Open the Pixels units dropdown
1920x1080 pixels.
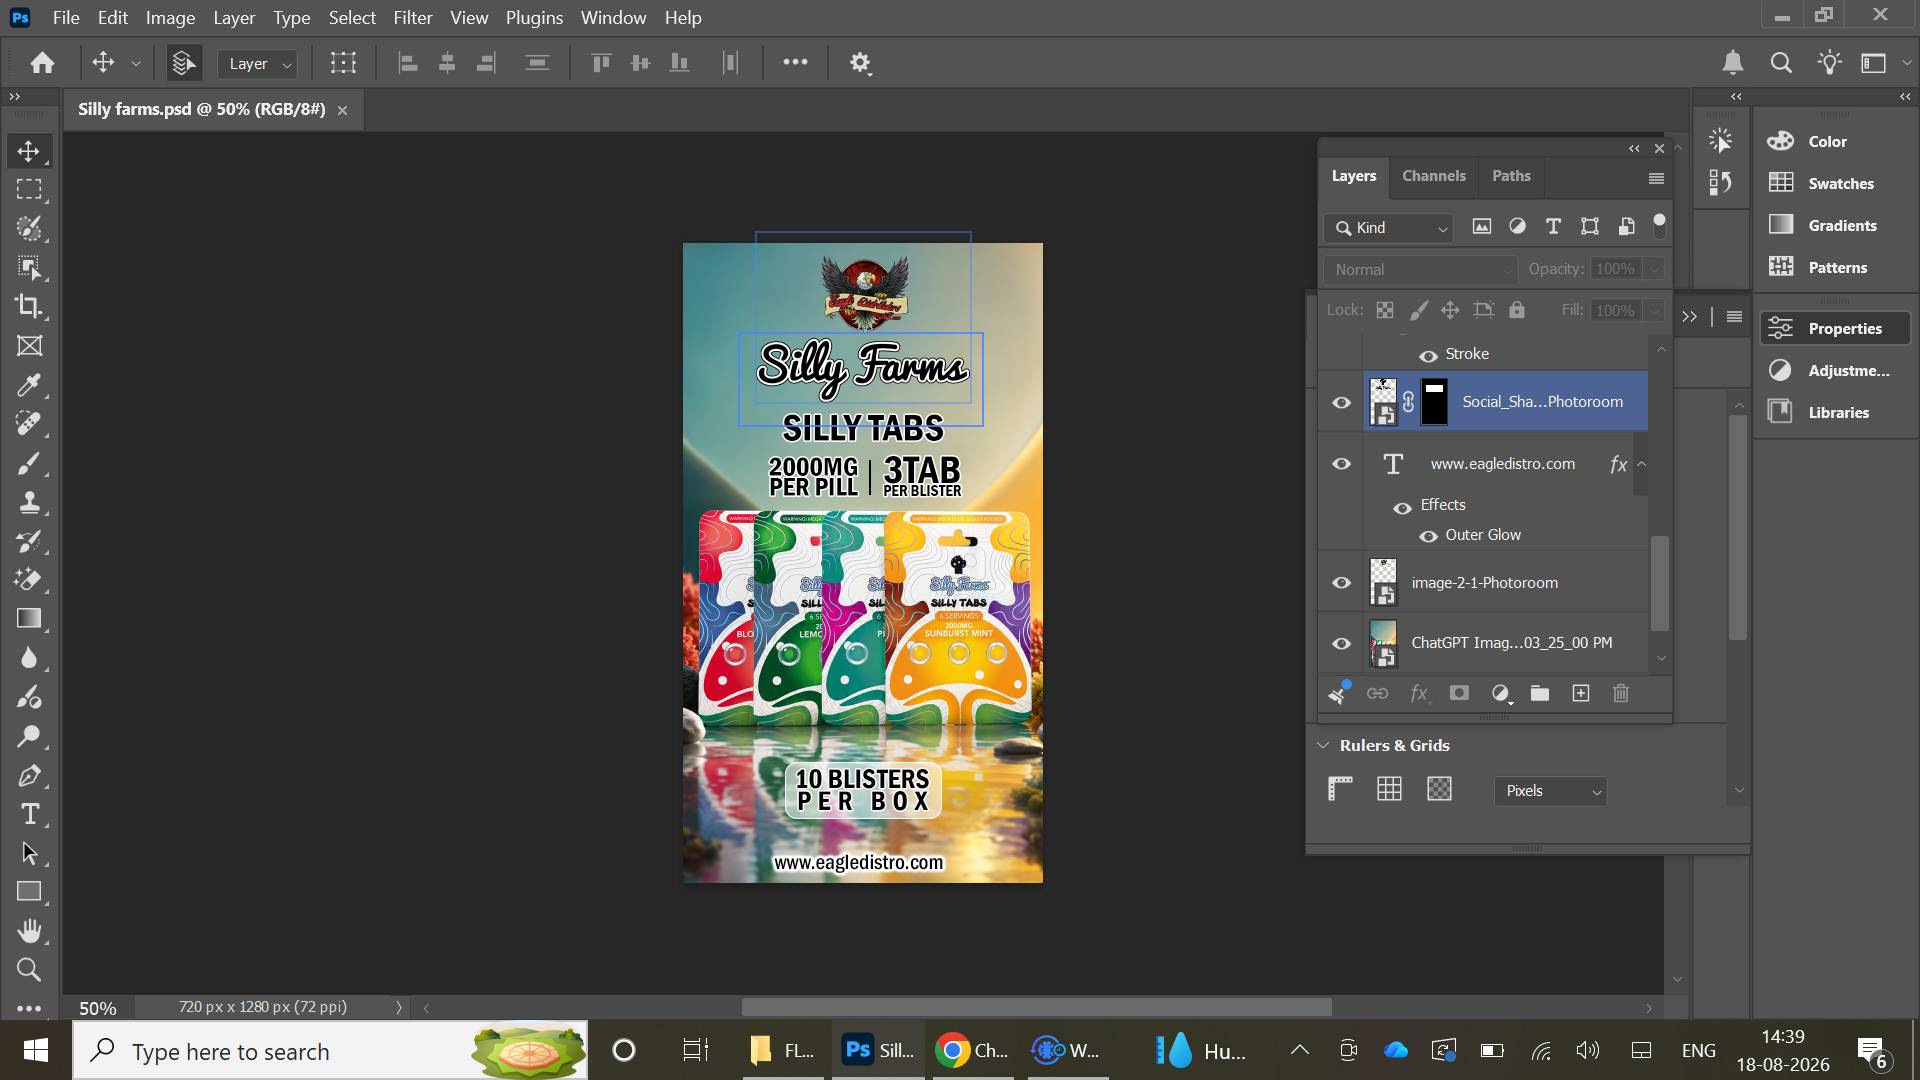[x=1550, y=791]
